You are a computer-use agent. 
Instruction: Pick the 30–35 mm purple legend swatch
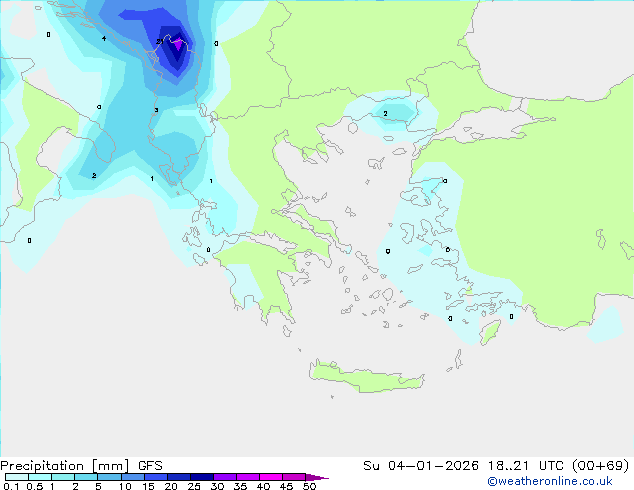(x=224, y=477)
